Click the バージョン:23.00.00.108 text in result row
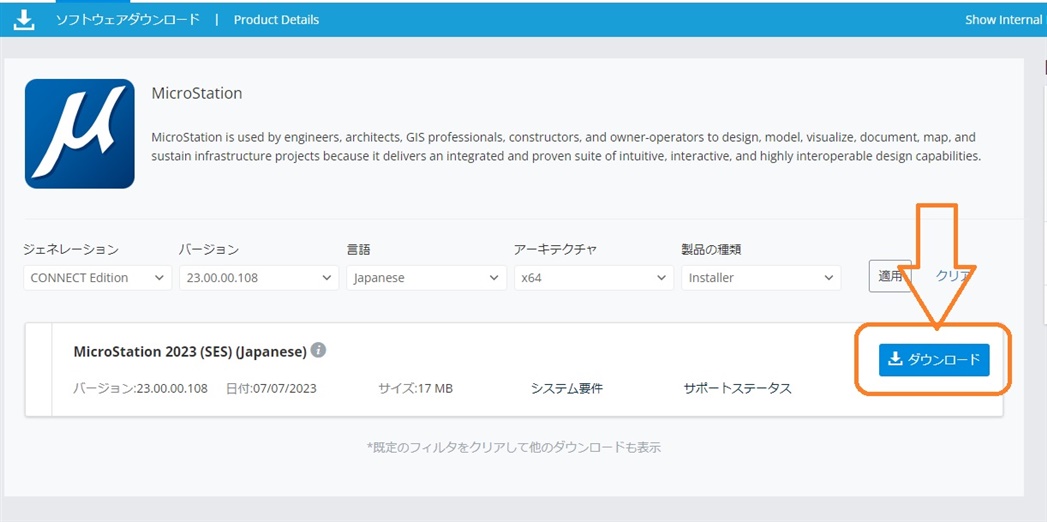 pyautogui.click(x=140, y=388)
